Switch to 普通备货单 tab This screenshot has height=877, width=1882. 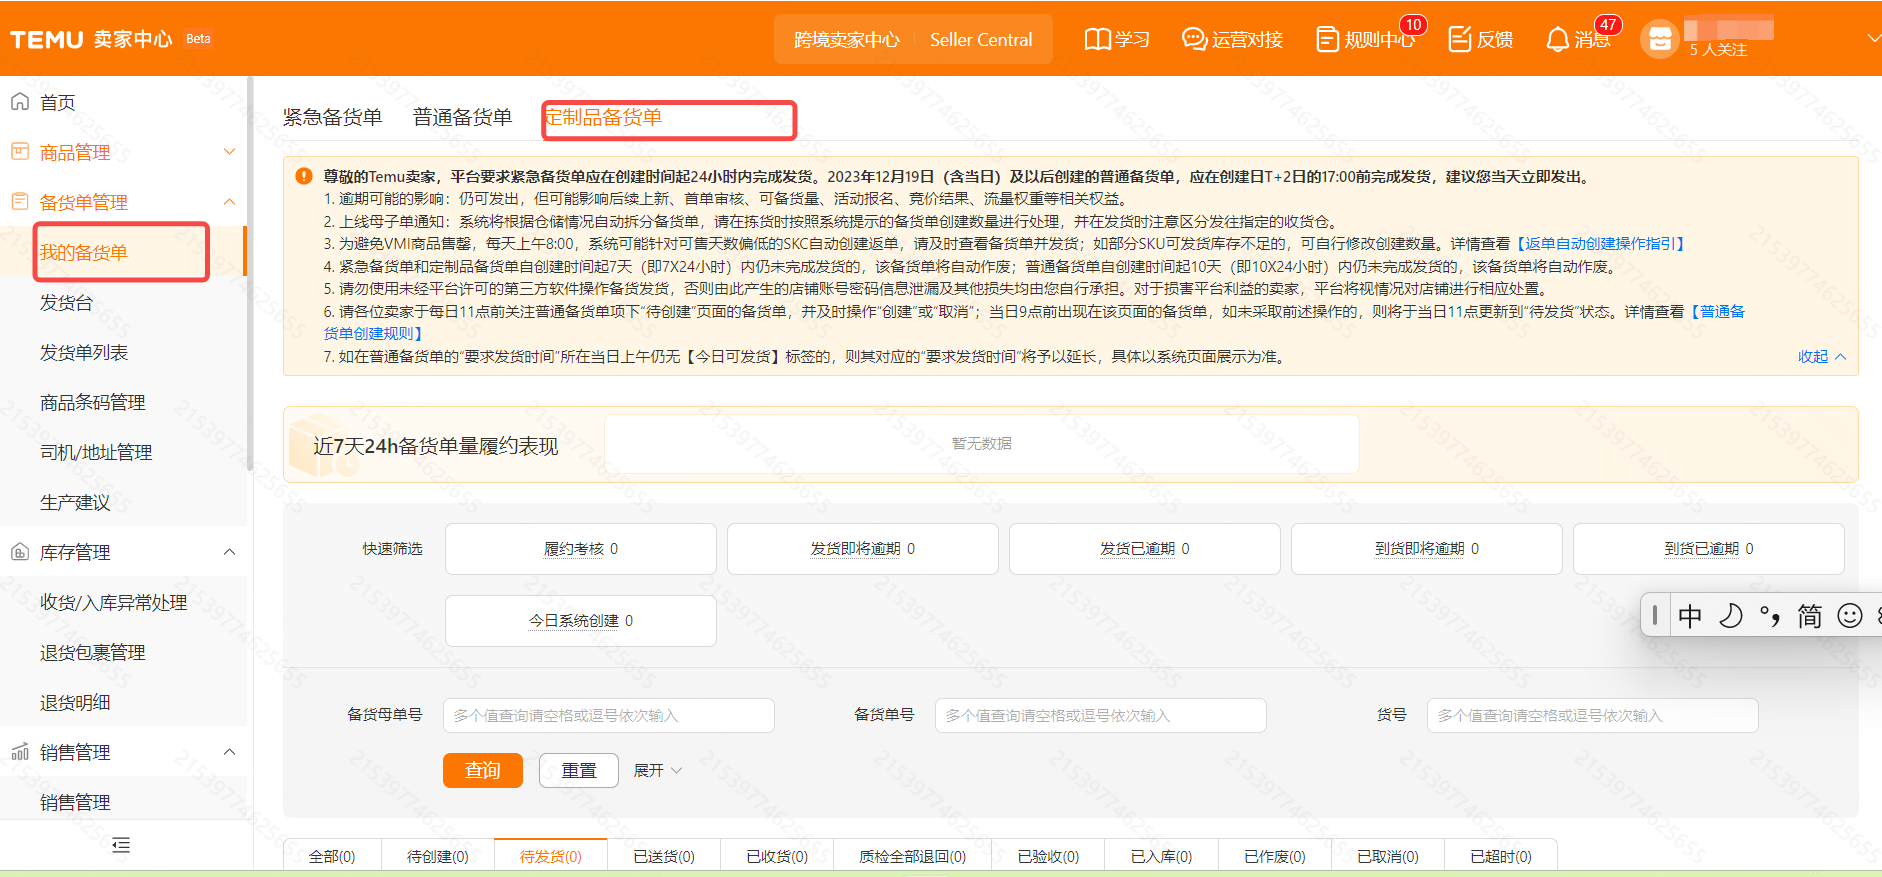462,117
